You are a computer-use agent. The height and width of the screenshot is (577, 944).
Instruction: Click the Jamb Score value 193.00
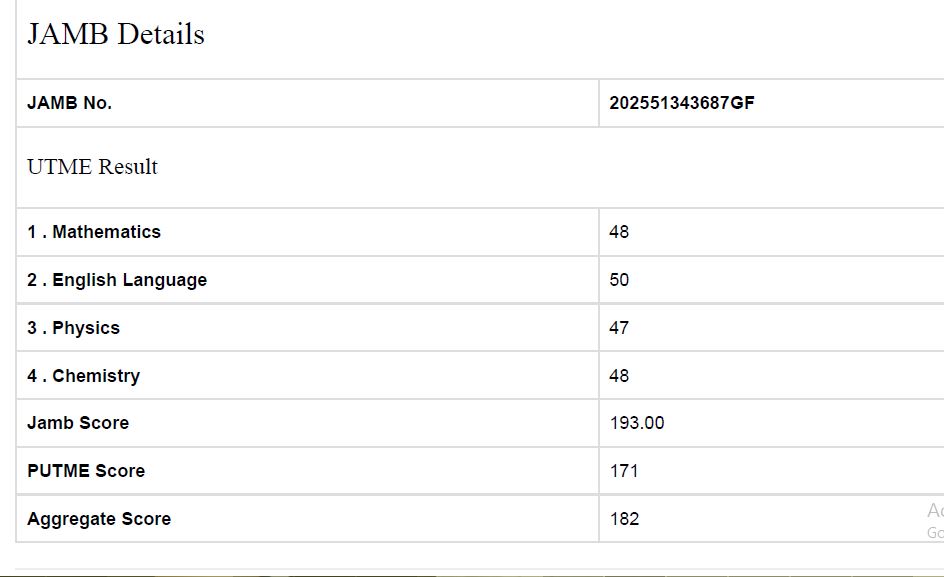coord(637,423)
